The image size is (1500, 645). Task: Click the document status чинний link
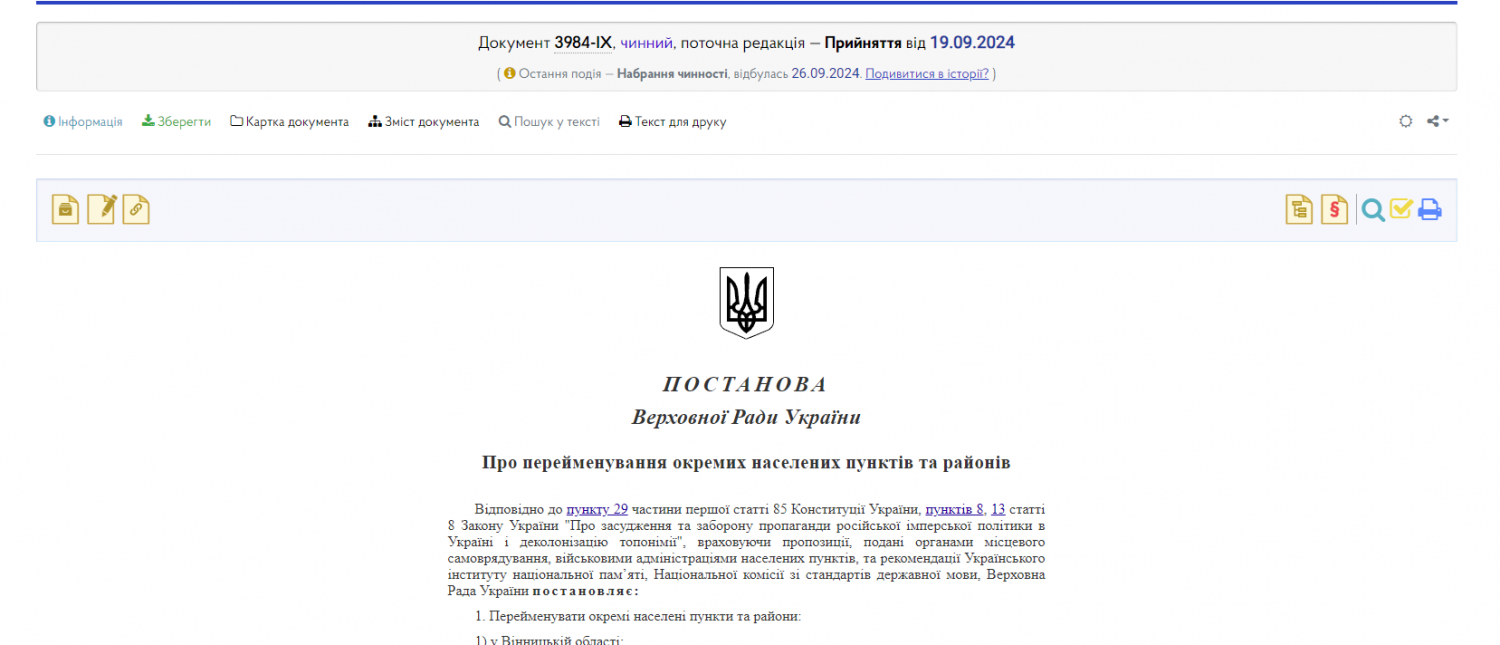pos(646,43)
